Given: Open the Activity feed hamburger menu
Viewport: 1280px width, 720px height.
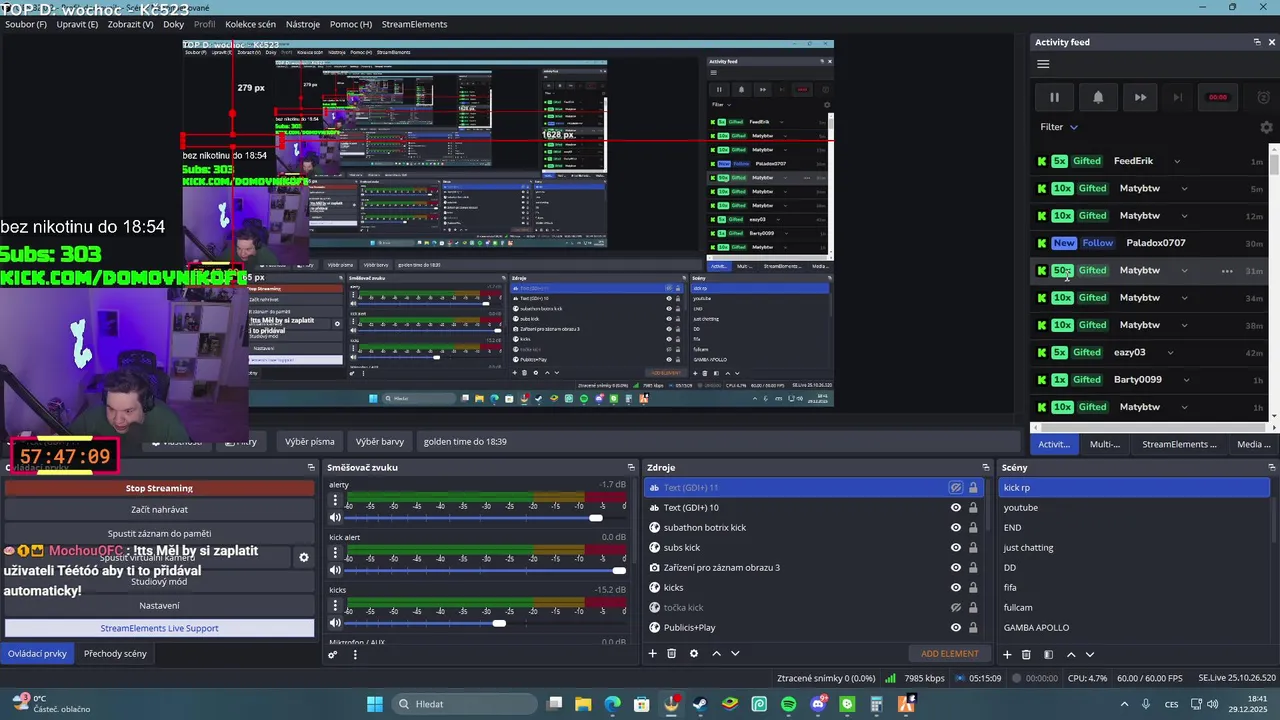Looking at the screenshot, I should 1043,64.
